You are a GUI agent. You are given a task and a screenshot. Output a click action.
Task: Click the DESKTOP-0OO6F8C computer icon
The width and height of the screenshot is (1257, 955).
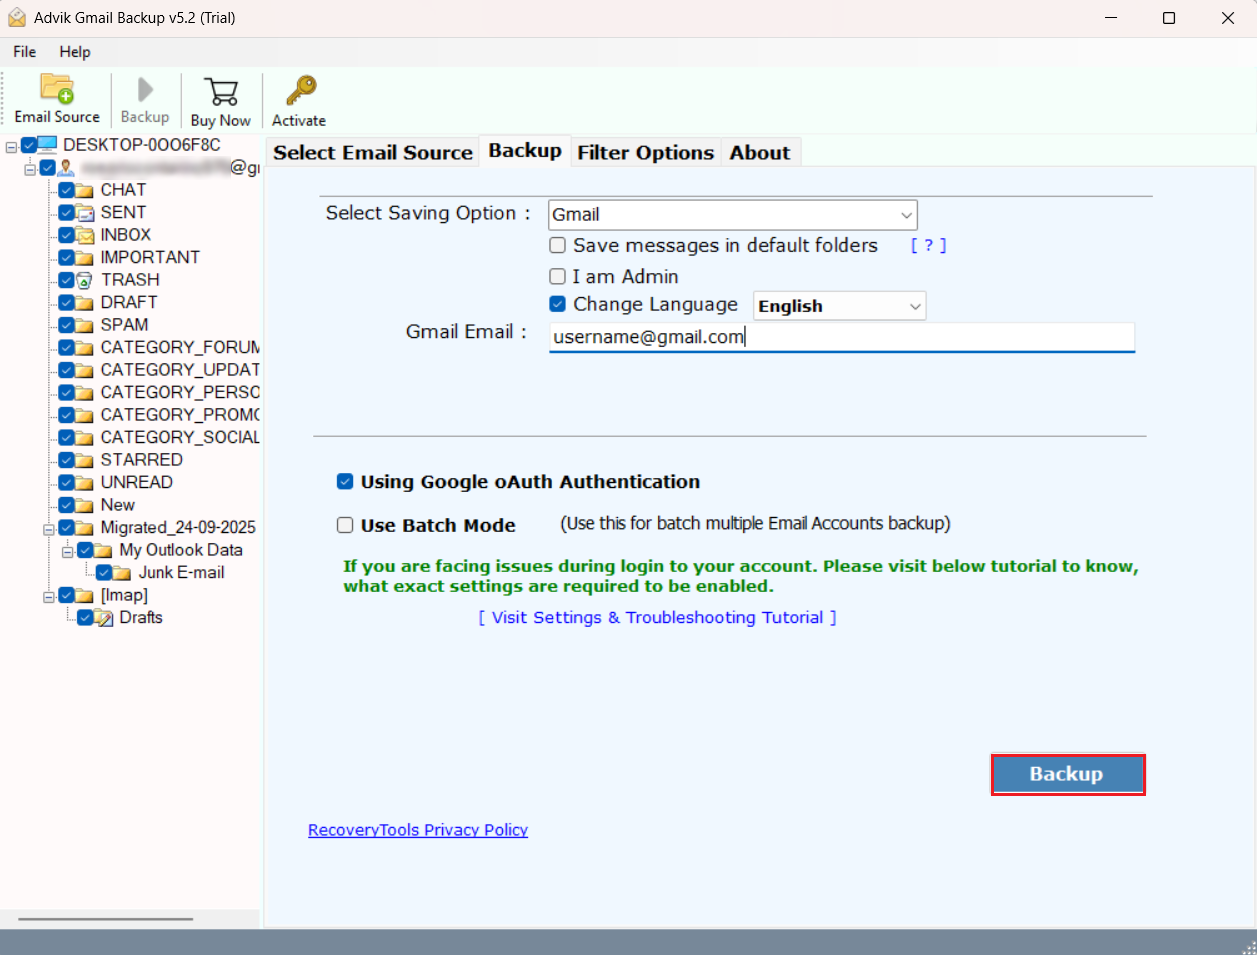tap(47, 145)
